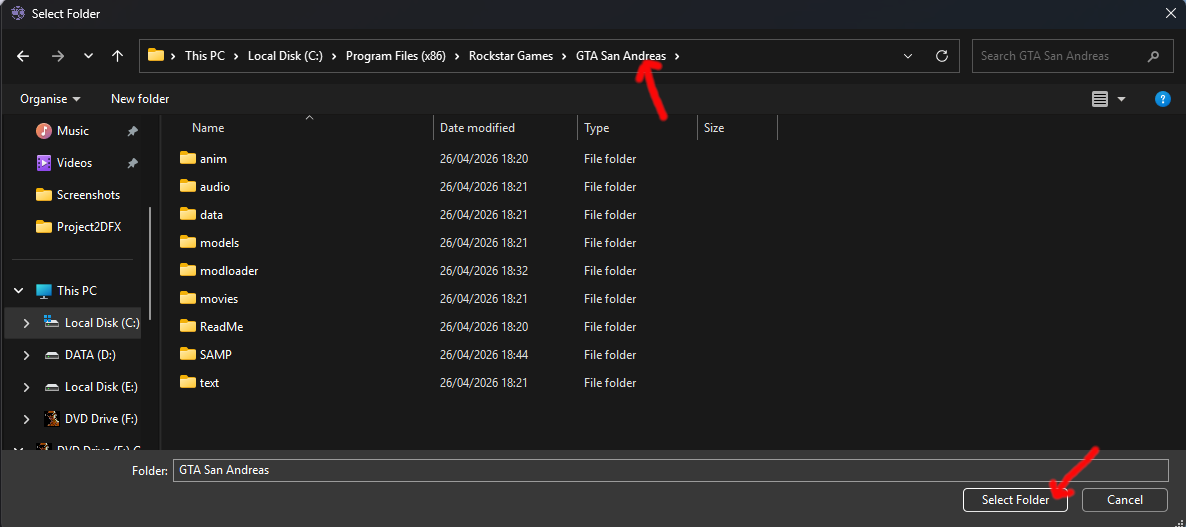Expand DATA (D:) tree node

pos(26,355)
